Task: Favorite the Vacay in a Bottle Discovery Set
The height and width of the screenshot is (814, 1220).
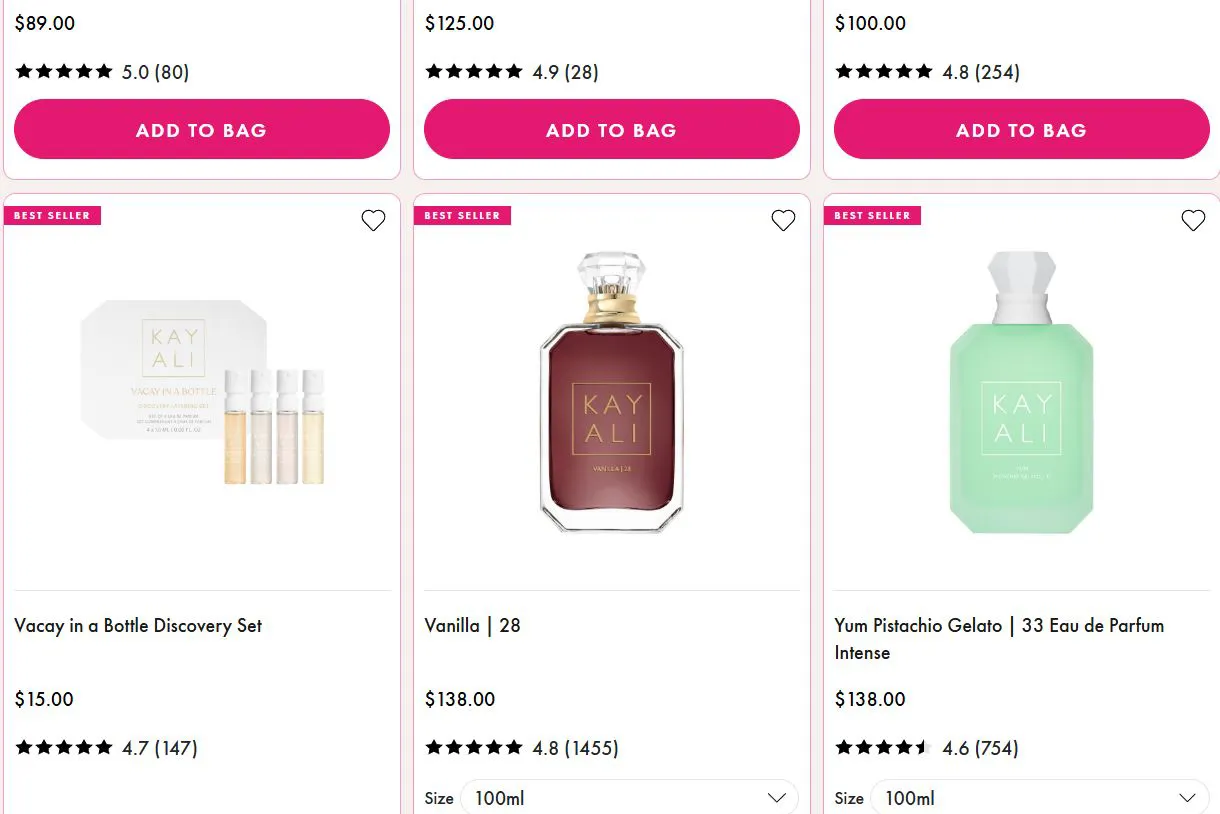Action: [373, 220]
